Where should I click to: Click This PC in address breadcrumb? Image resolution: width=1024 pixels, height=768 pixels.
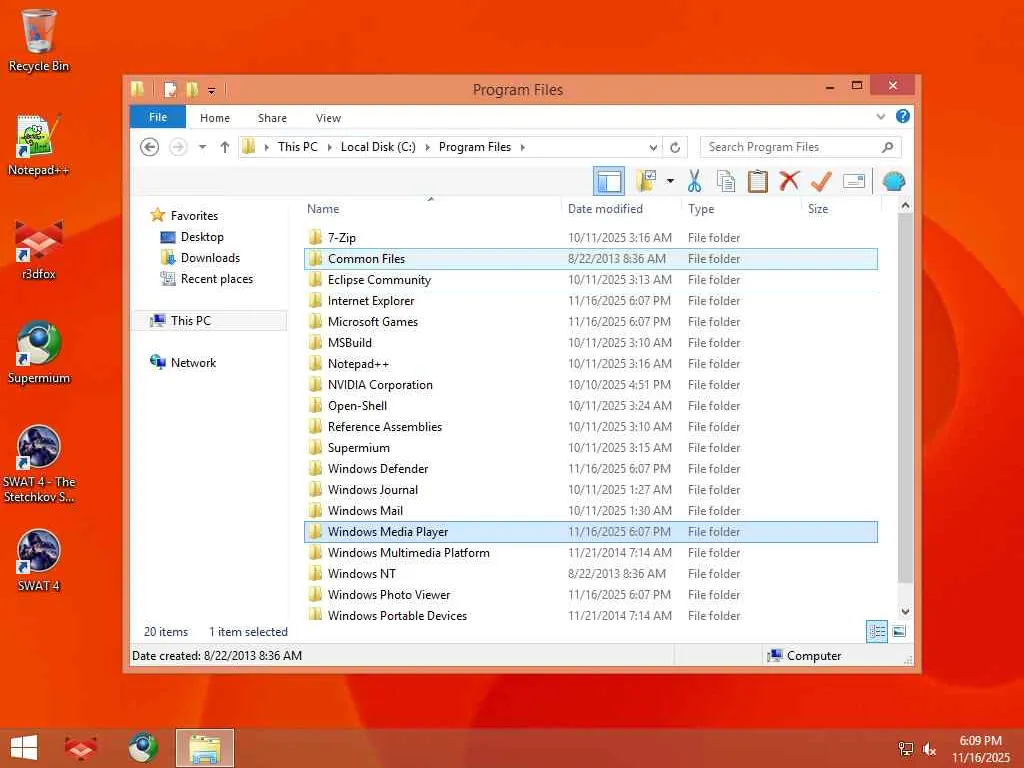[x=297, y=147]
